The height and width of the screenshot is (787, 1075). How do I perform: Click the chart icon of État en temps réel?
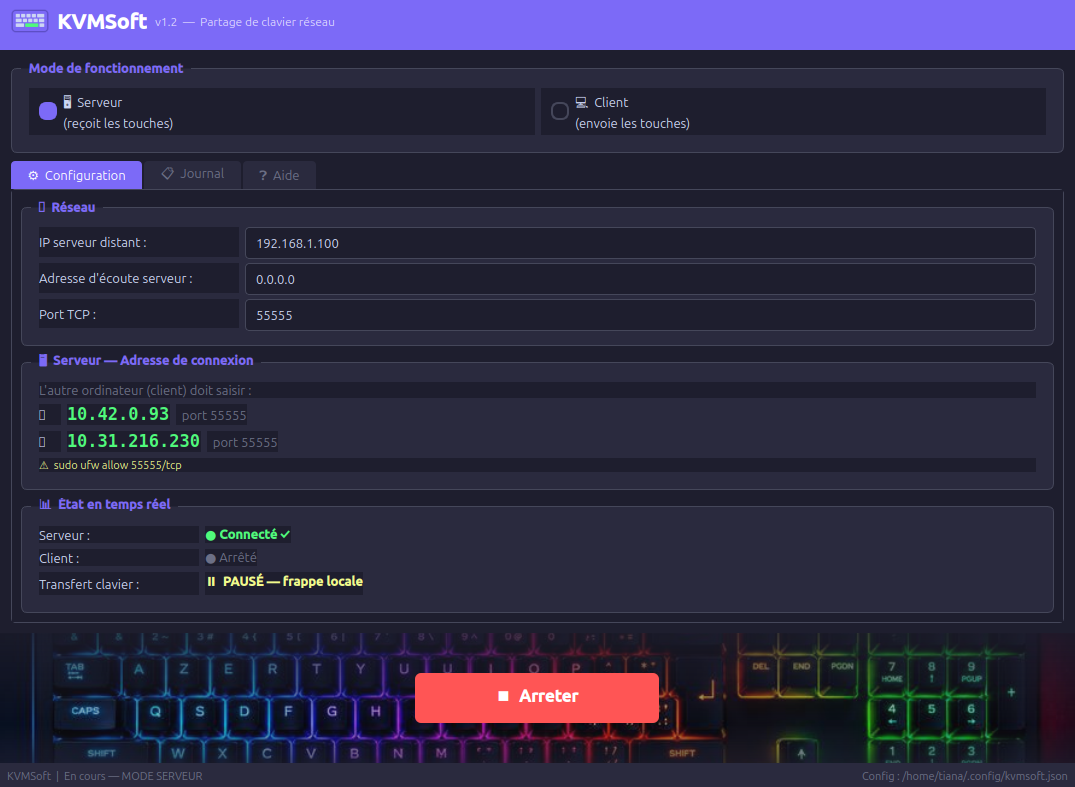click(45, 504)
